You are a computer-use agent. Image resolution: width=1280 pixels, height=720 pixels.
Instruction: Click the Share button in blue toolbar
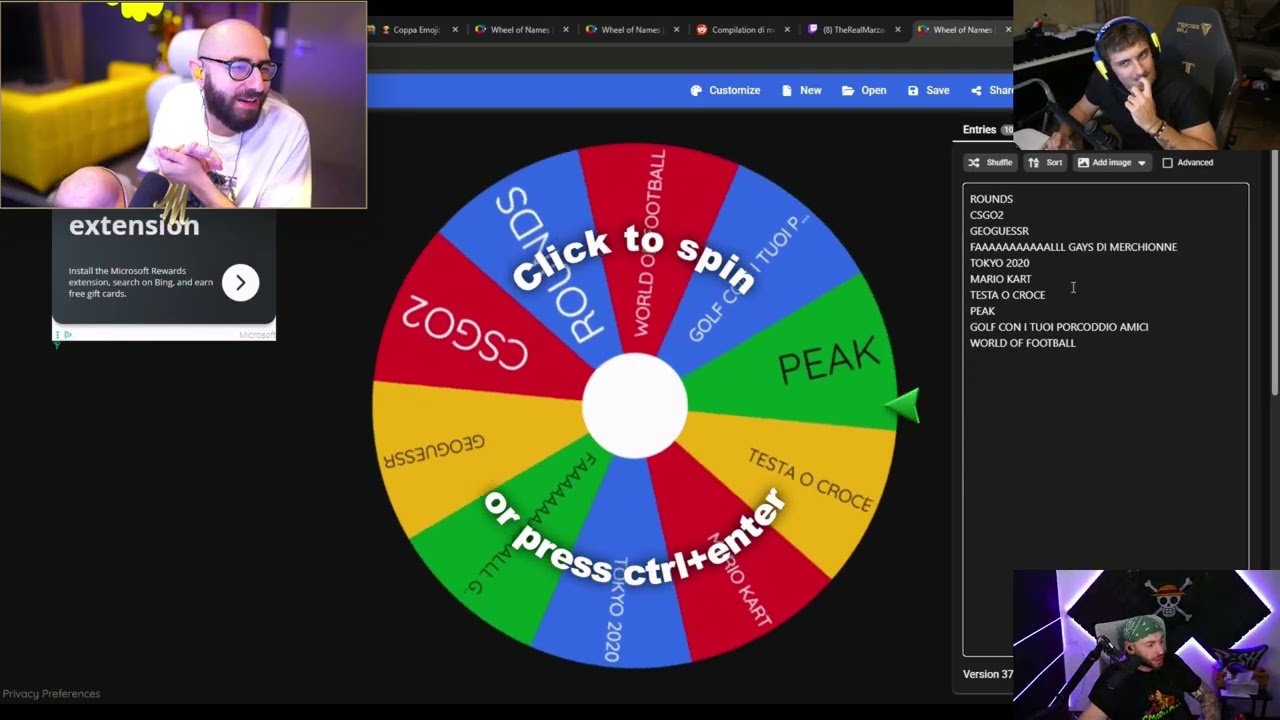[x=991, y=90]
